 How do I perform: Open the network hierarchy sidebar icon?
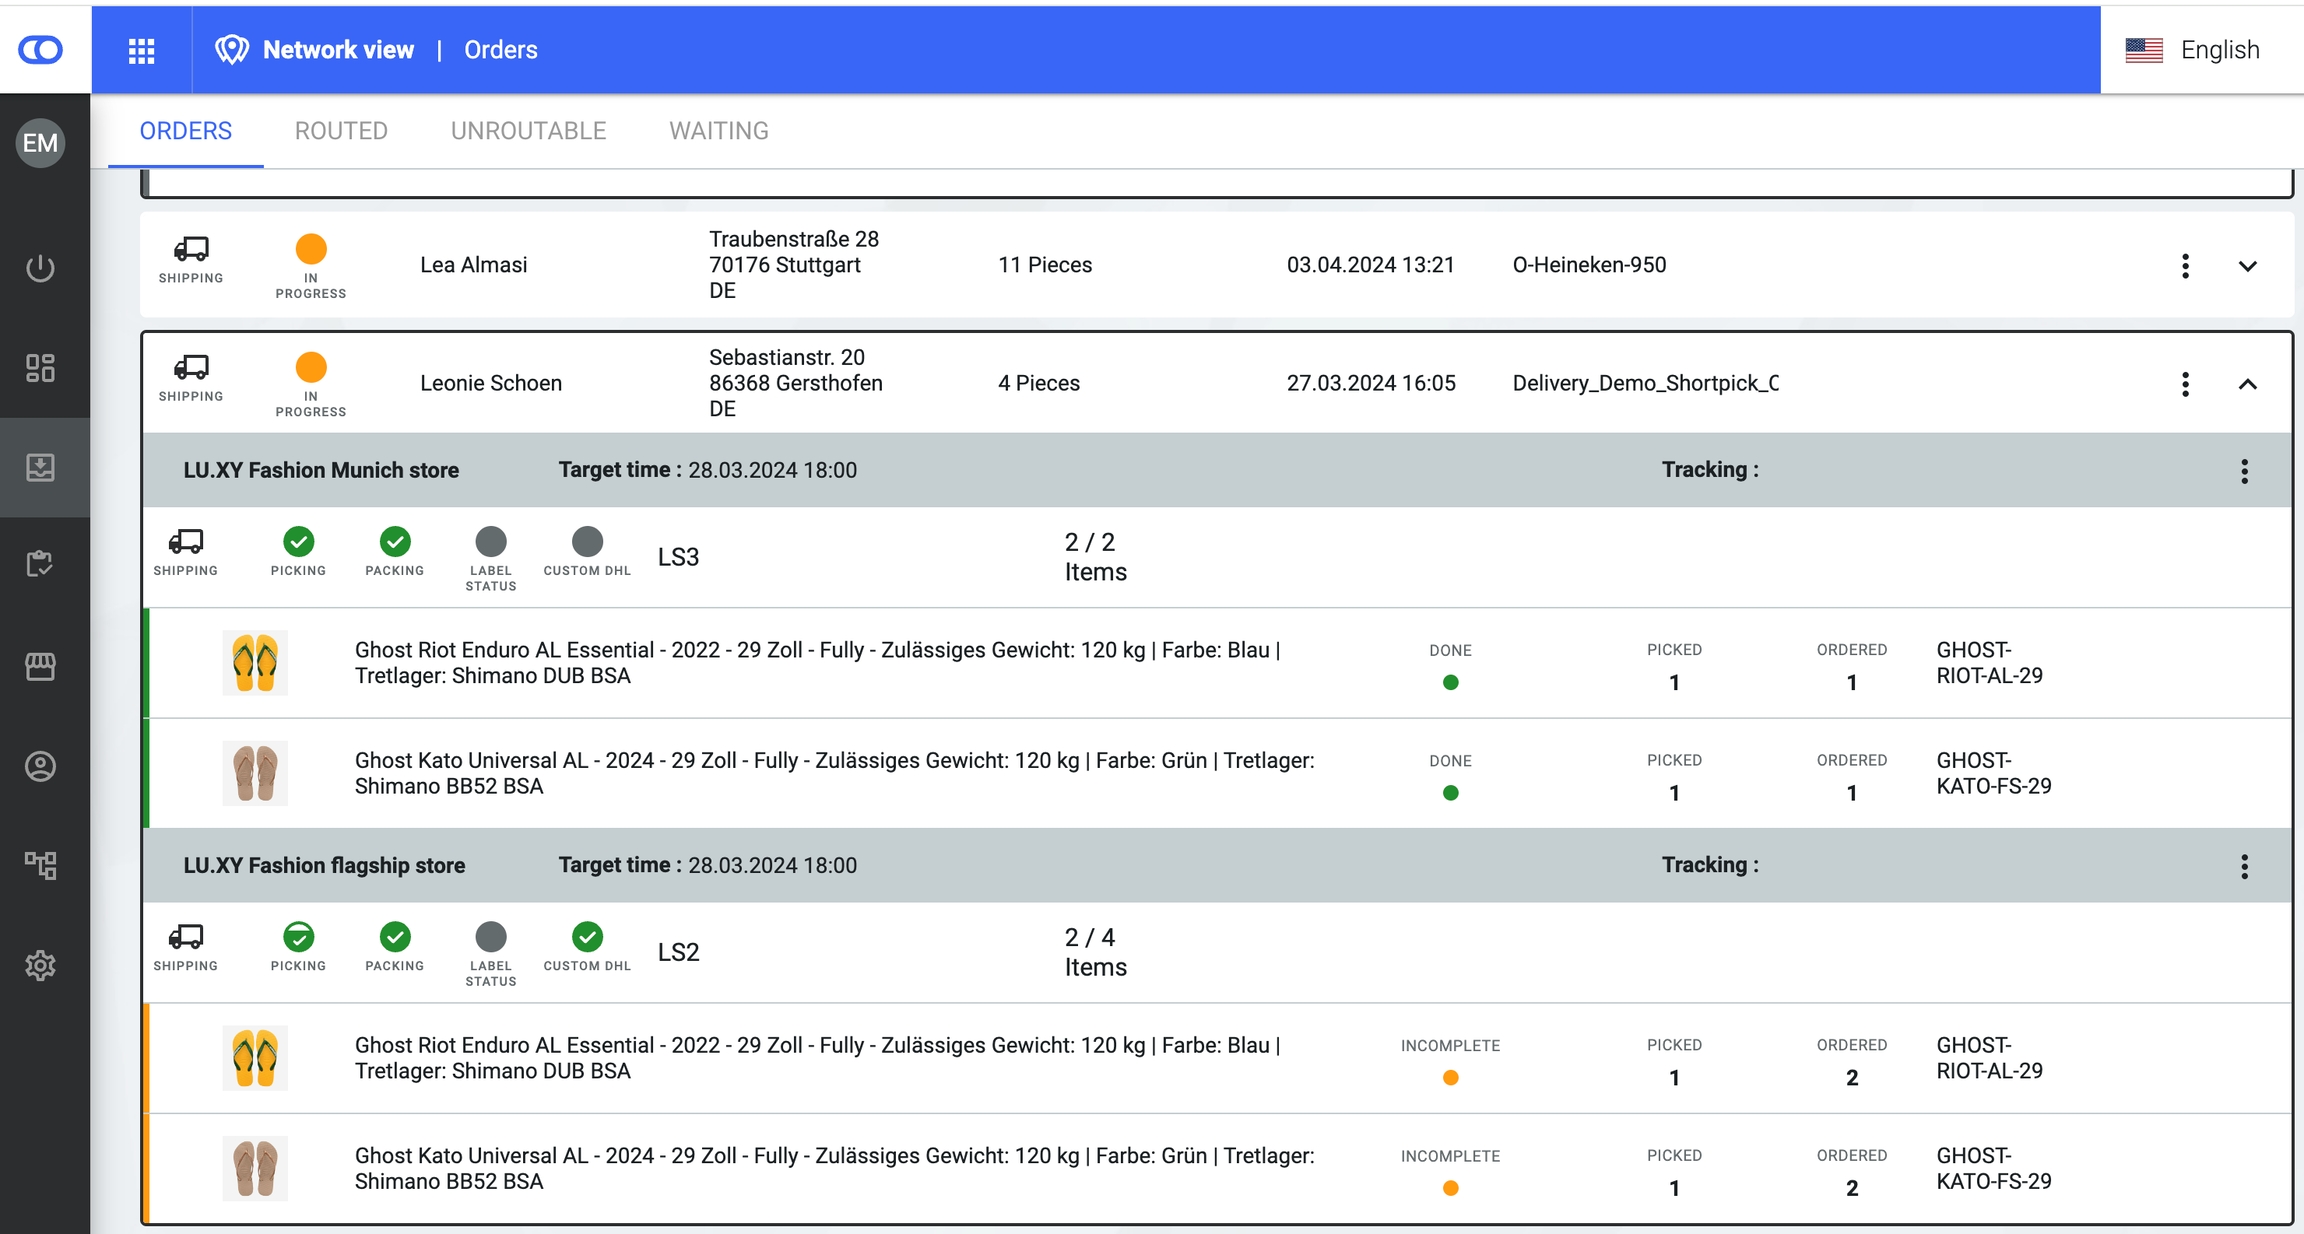(x=40, y=865)
